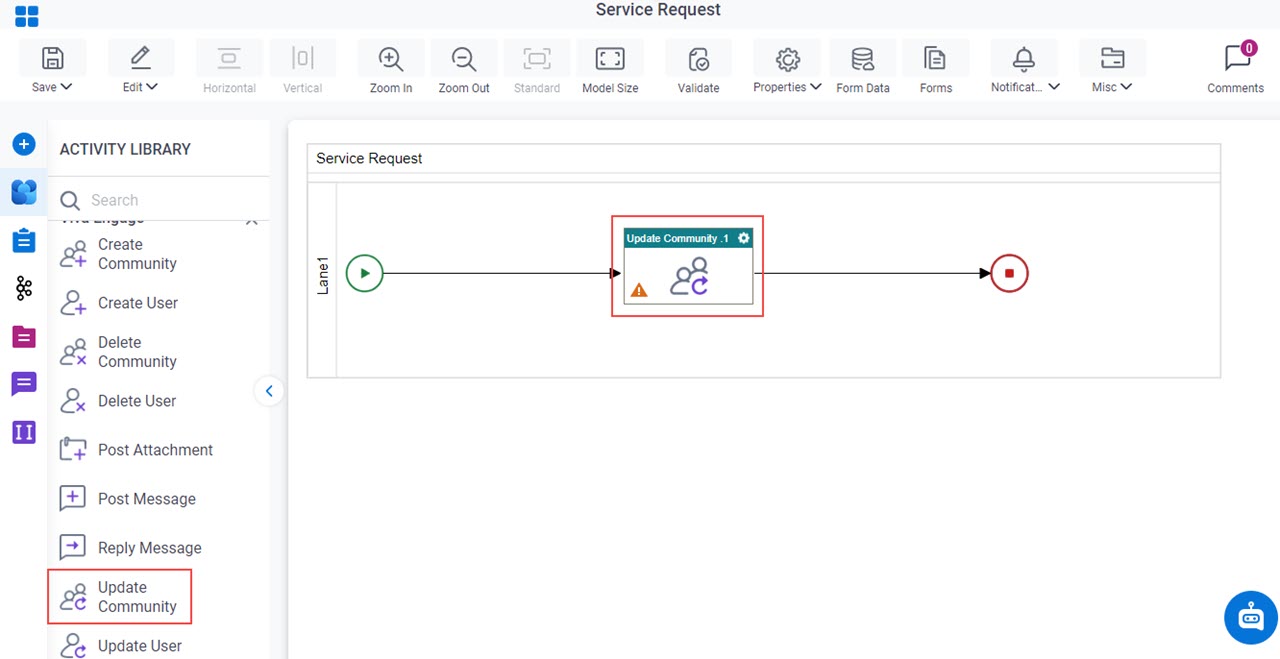Click the Save toolbar icon
This screenshot has width=1280, height=659.
pyautogui.click(x=52, y=58)
